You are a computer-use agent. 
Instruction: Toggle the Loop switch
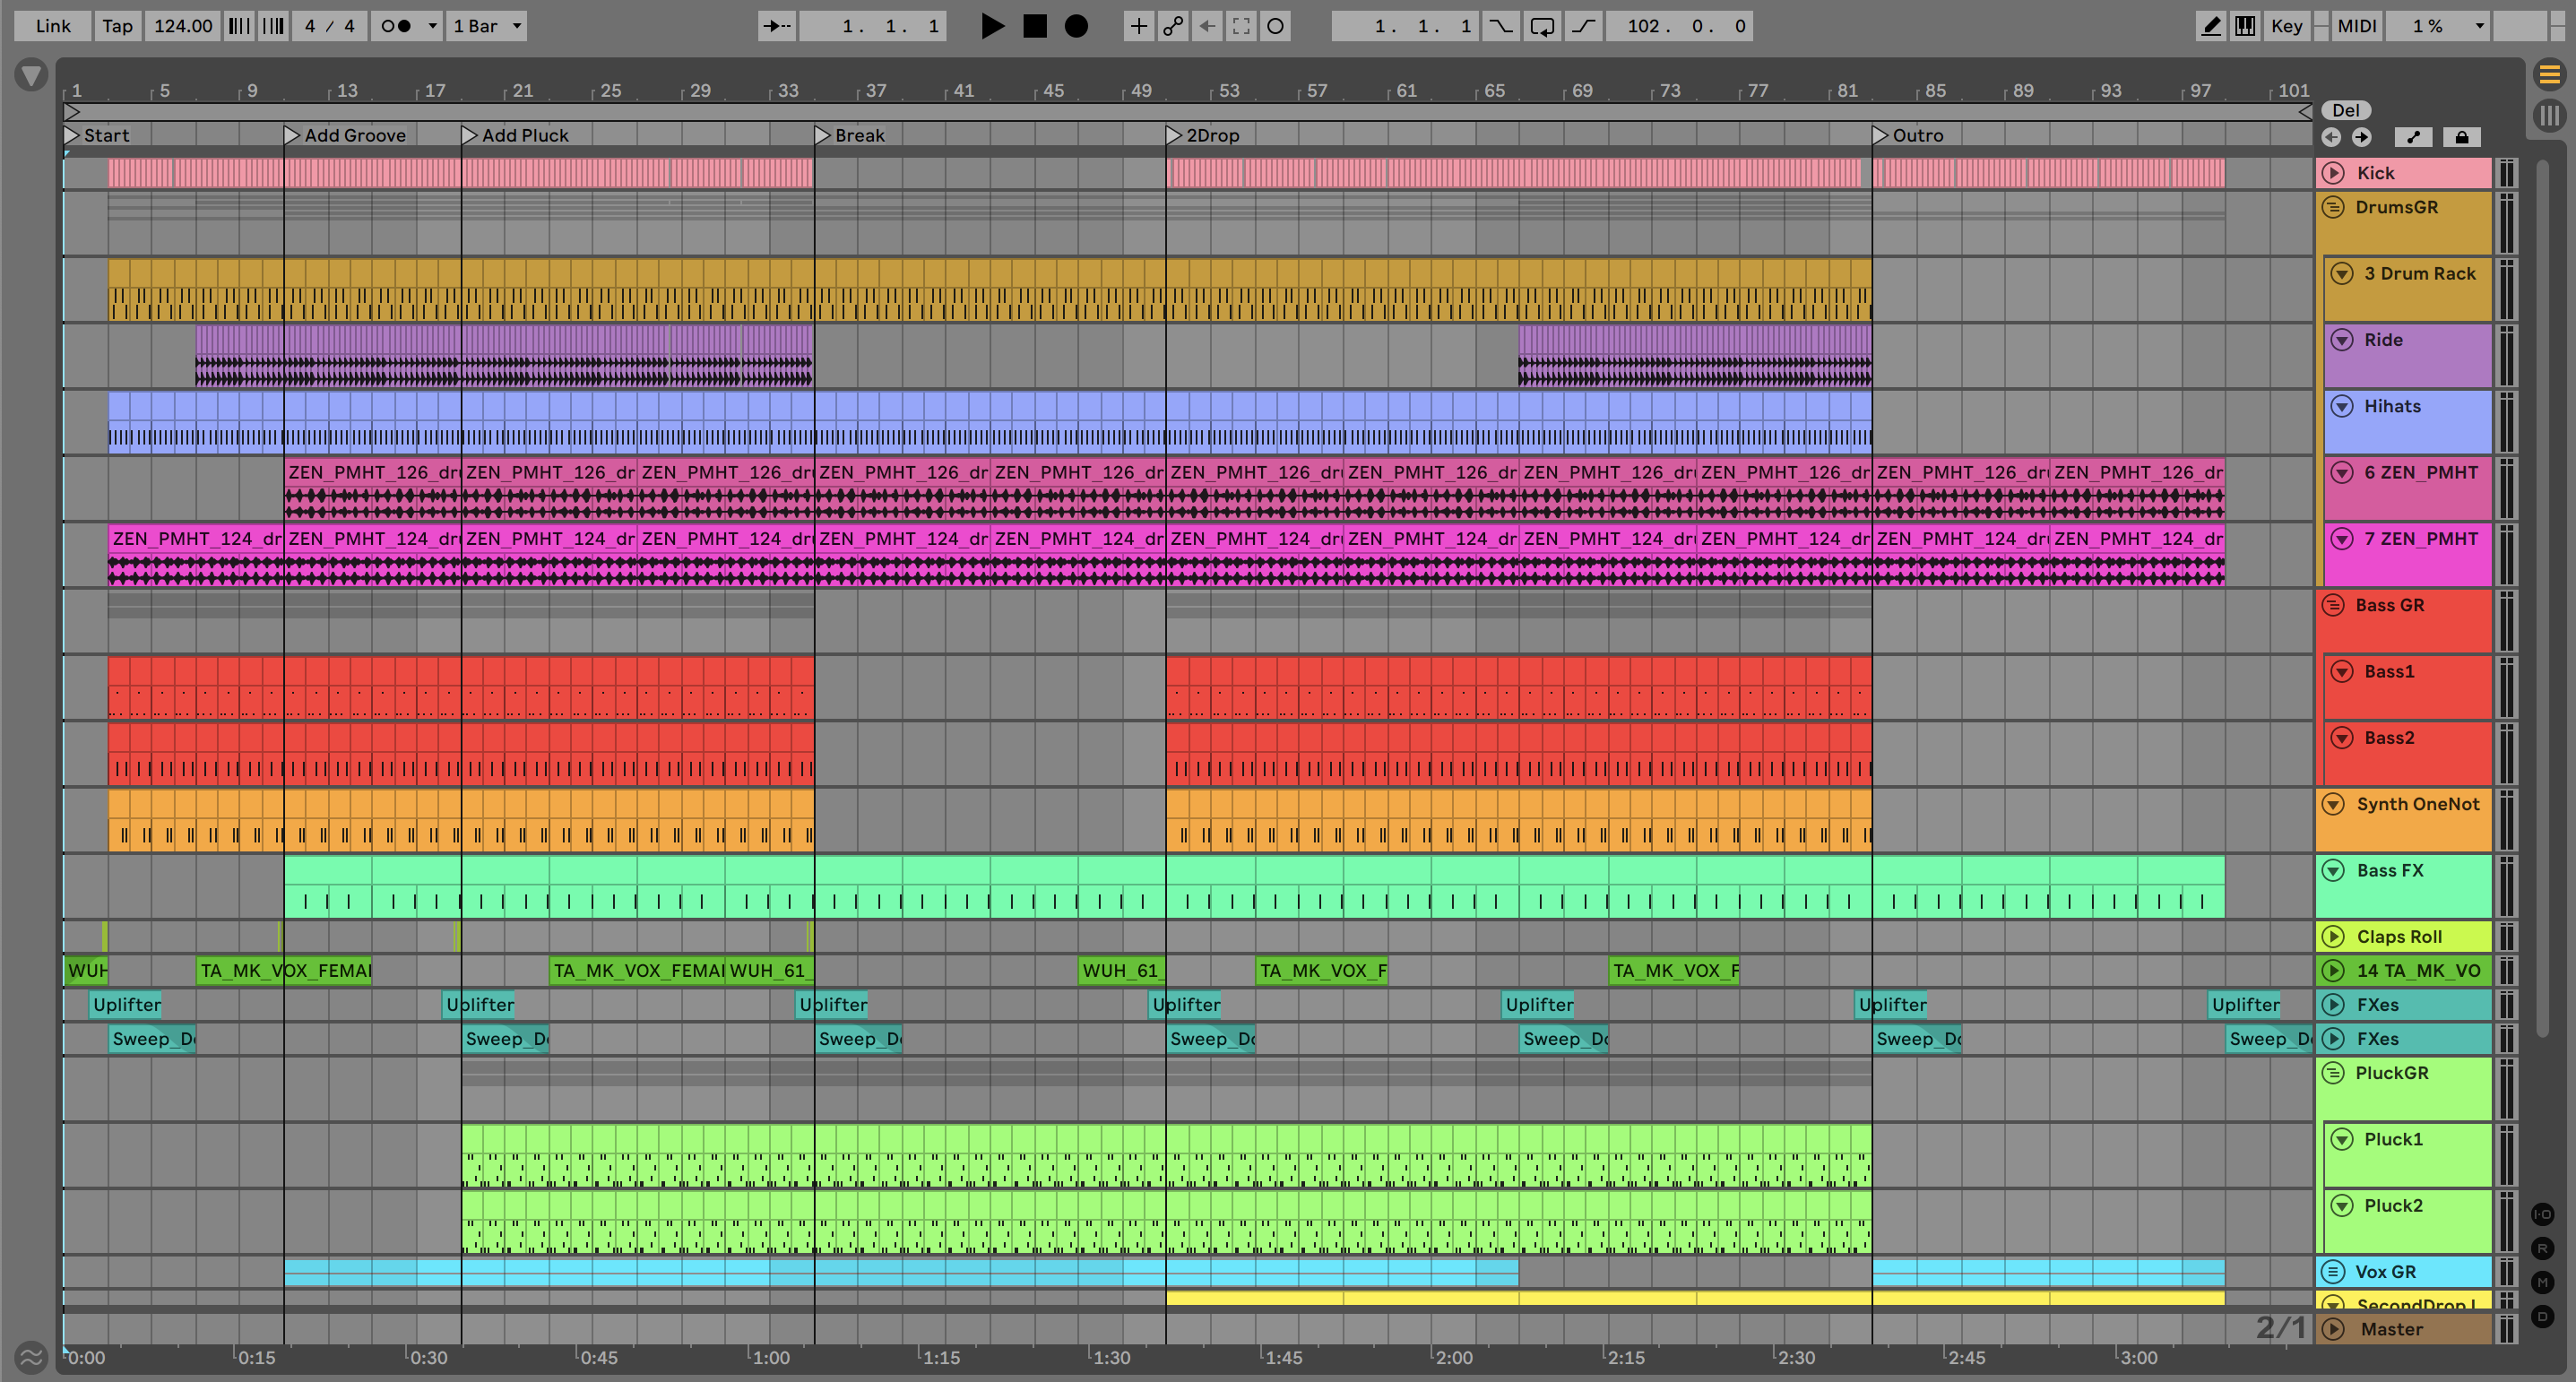1542,26
